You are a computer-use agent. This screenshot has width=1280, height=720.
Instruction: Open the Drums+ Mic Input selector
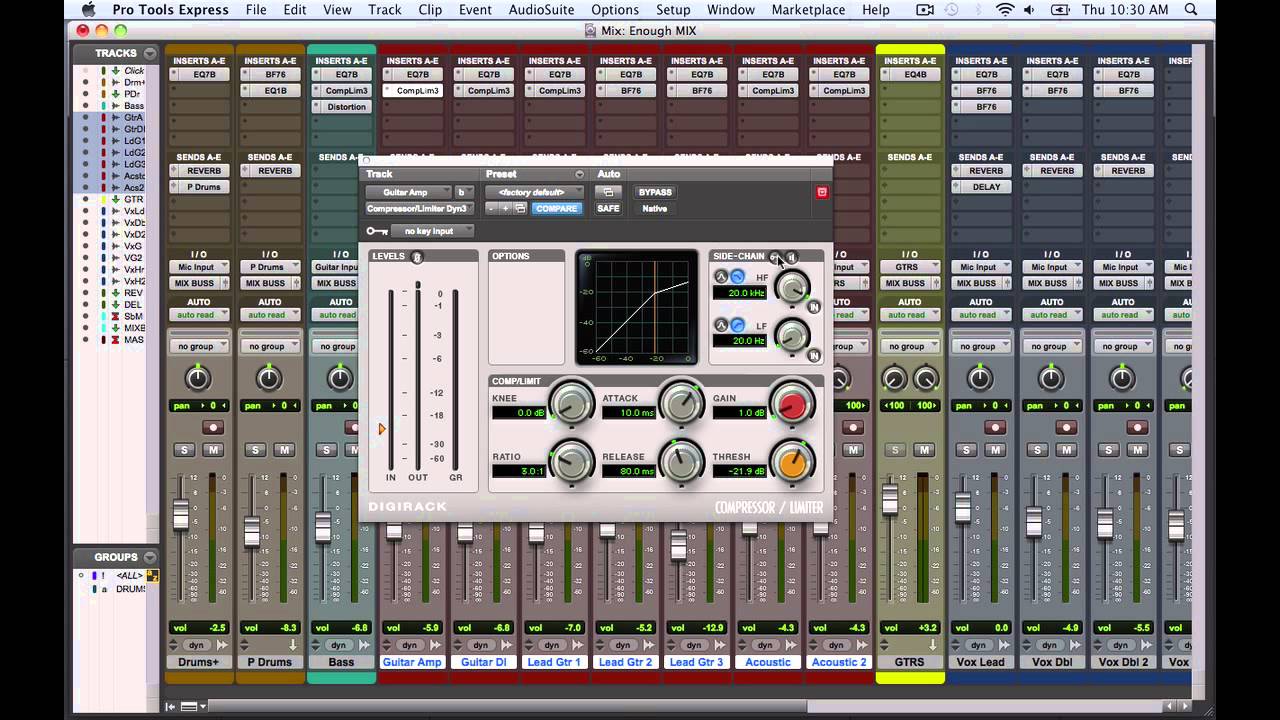click(x=198, y=267)
